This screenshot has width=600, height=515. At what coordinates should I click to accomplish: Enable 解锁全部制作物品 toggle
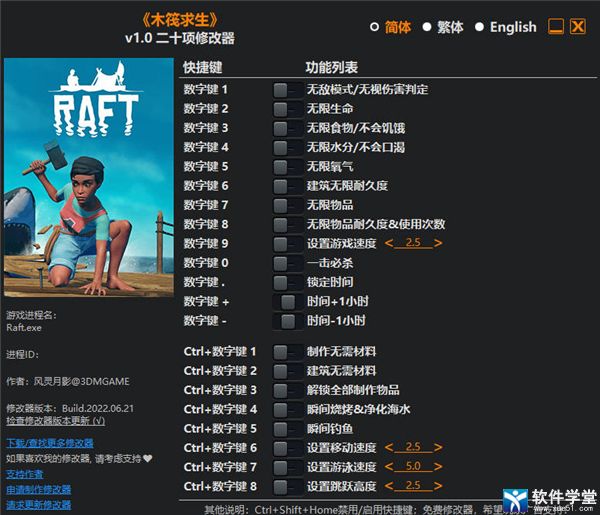point(287,391)
